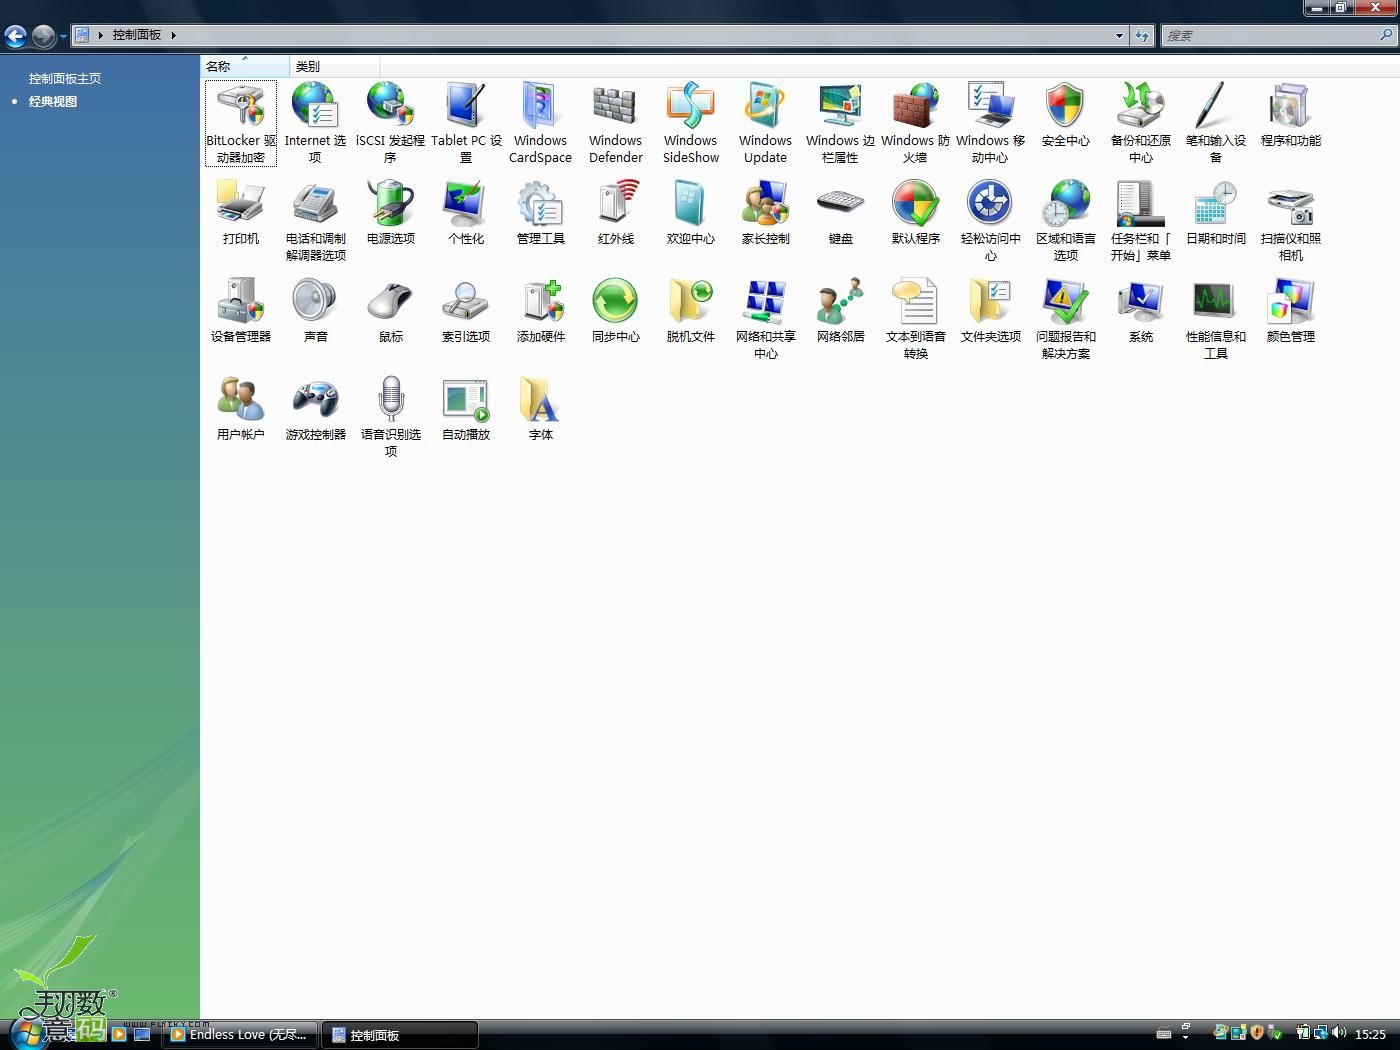Open Windows 移动中心 icon

tap(991, 107)
